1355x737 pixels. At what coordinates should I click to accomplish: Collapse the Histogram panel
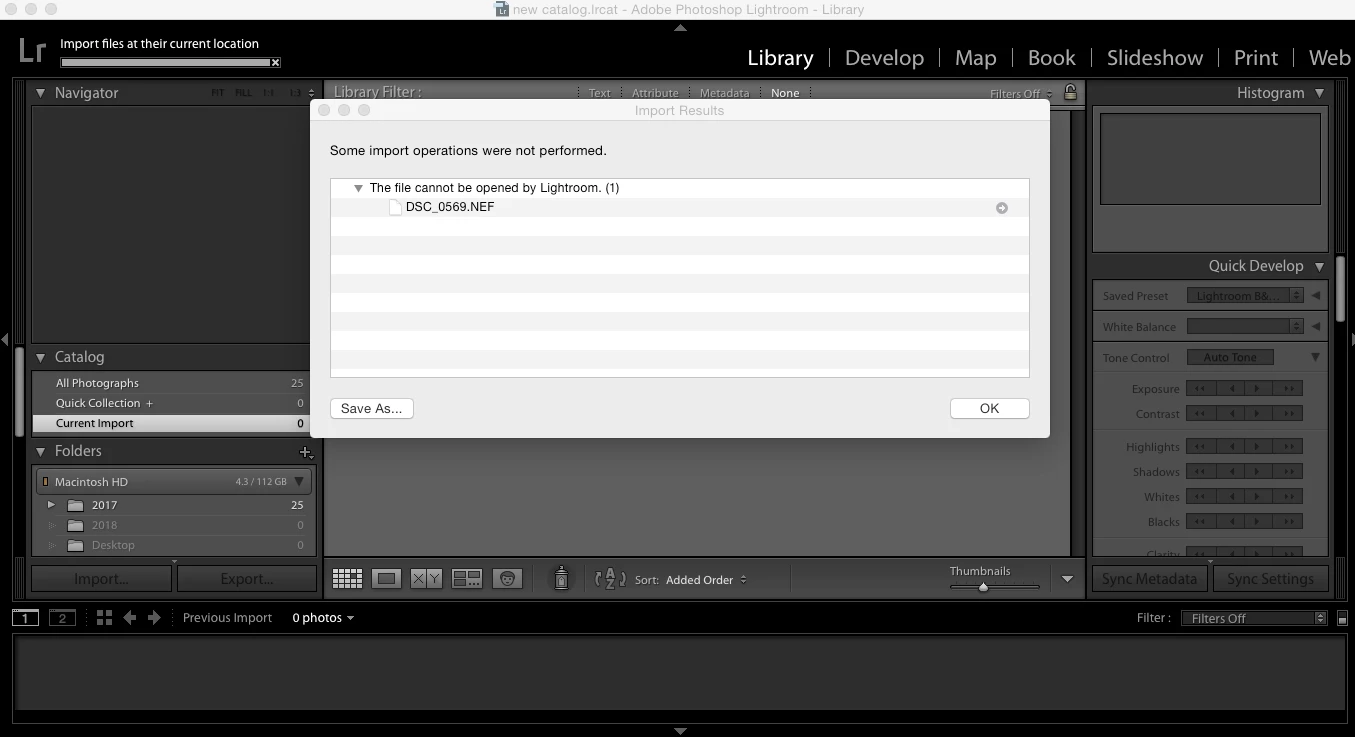tap(1319, 93)
